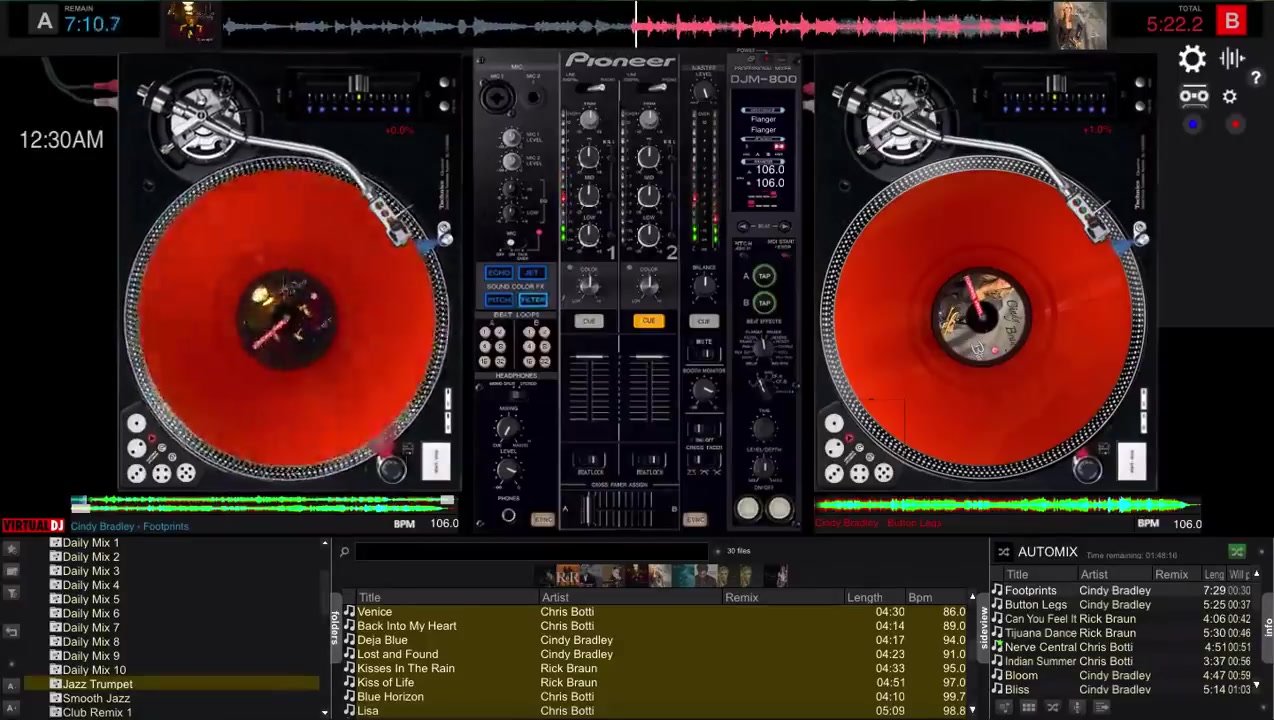Click the export list icon below automix list
This screenshot has height=720, width=1274.
click(1101, 707)
